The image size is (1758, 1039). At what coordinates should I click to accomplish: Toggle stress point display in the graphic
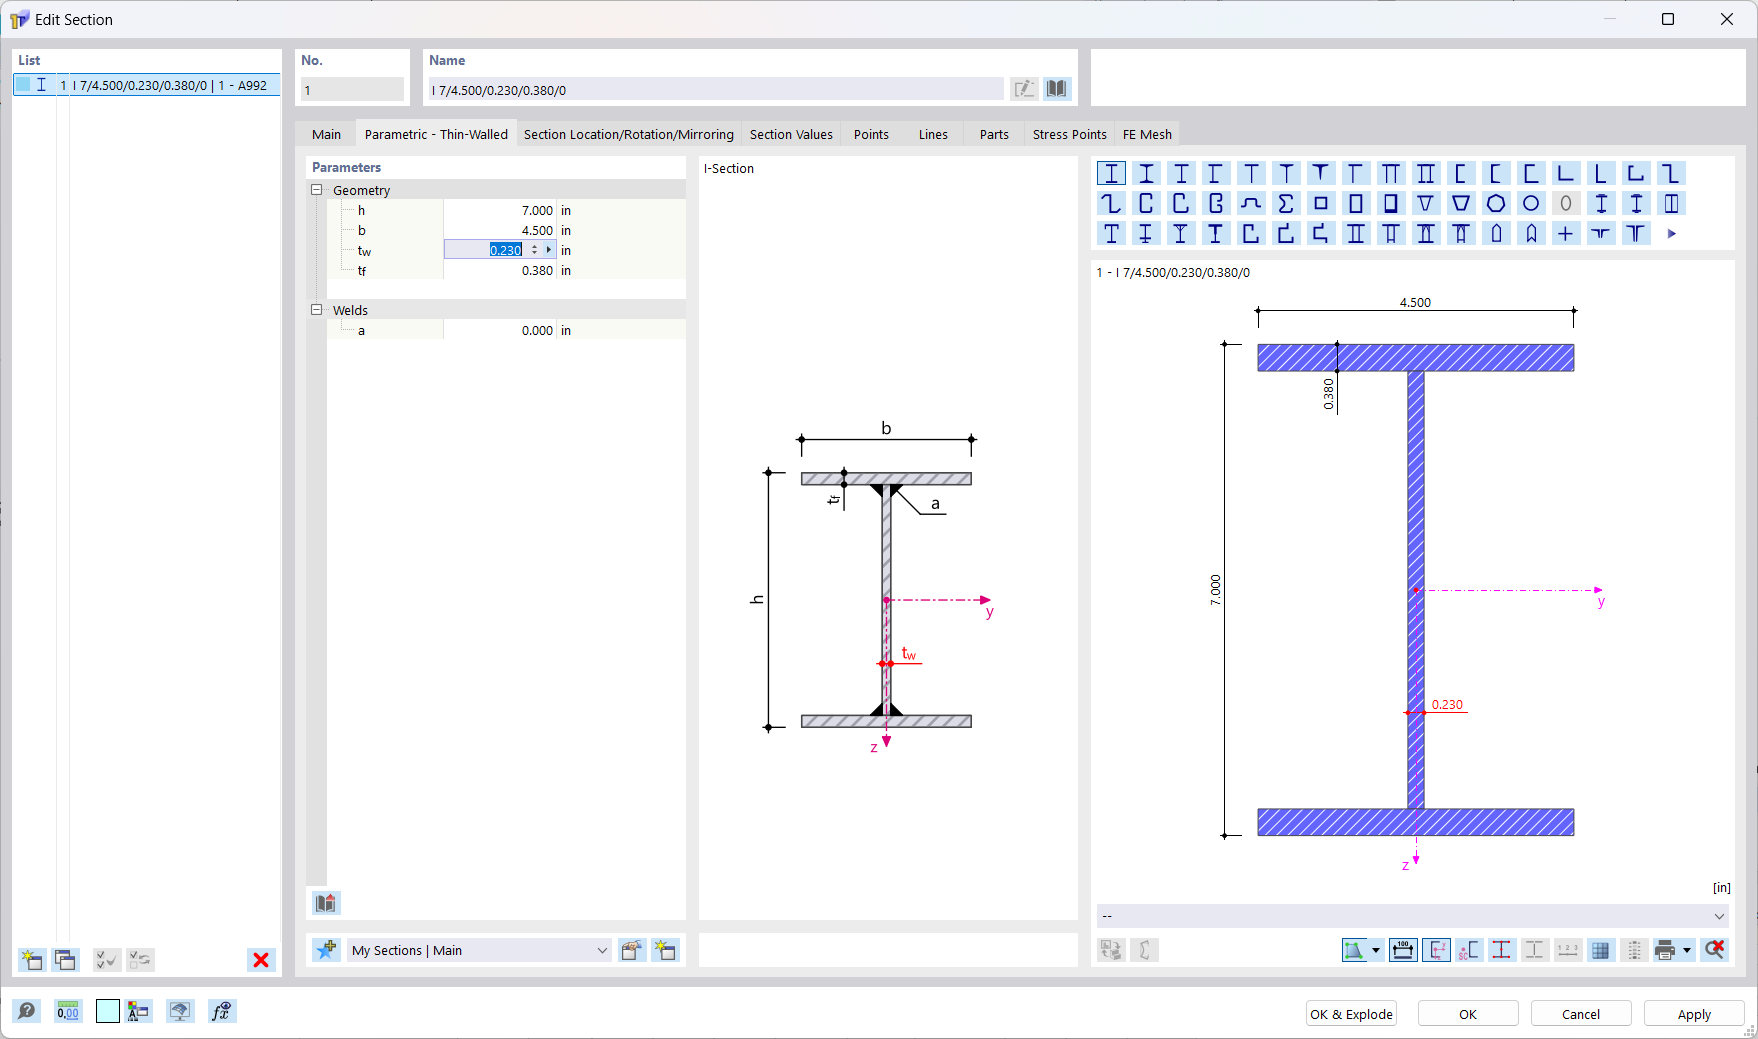1501,950
